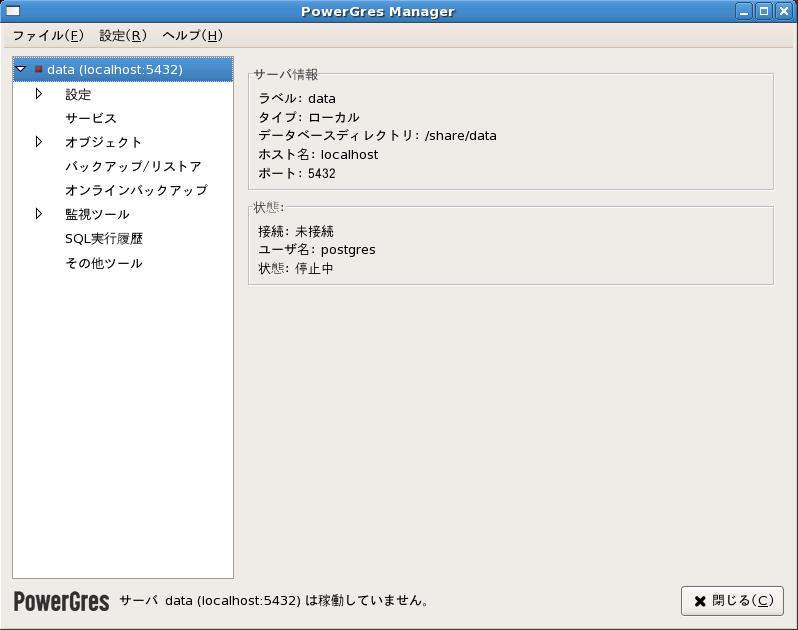The width and height of the screenshot is (798, 630).
Task: Select 設定 in the tree
Action: [x=78, y=94]
